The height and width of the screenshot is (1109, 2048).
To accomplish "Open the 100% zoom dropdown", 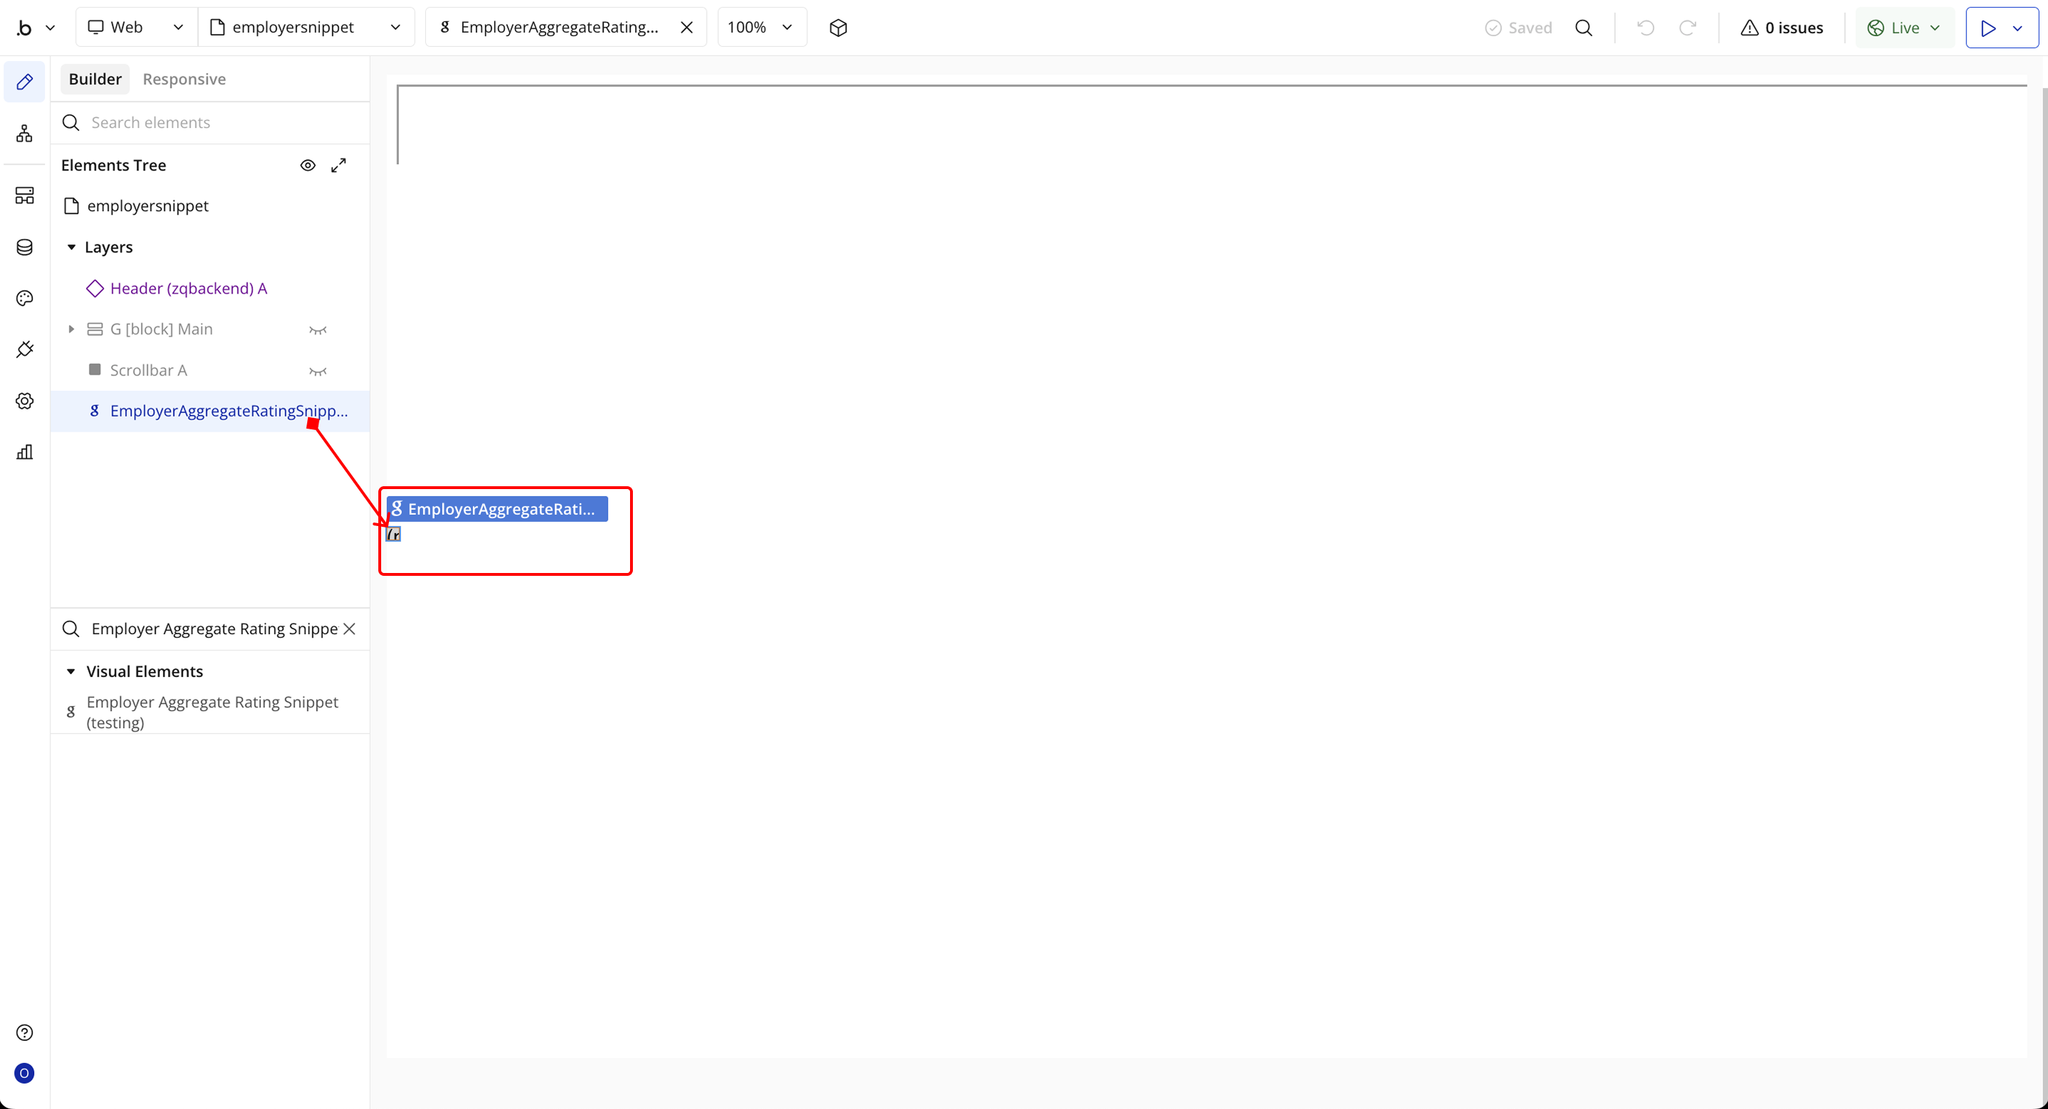I will [761, 28].
